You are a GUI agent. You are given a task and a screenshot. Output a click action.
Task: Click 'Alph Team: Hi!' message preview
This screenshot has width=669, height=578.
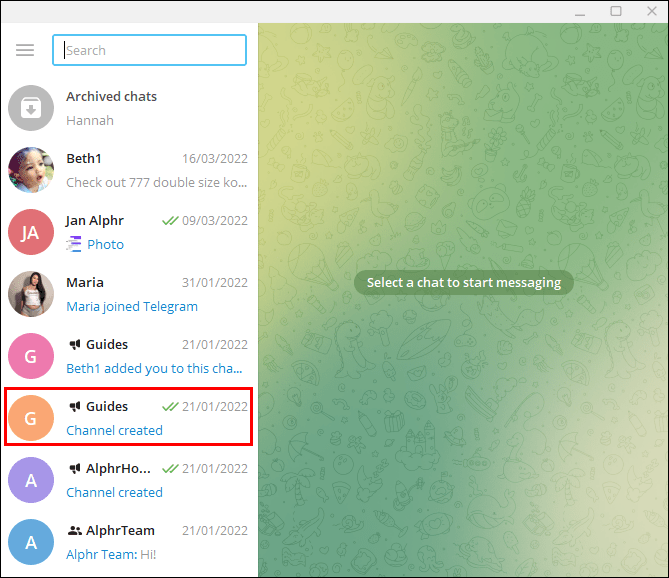[x=111, y=554]
